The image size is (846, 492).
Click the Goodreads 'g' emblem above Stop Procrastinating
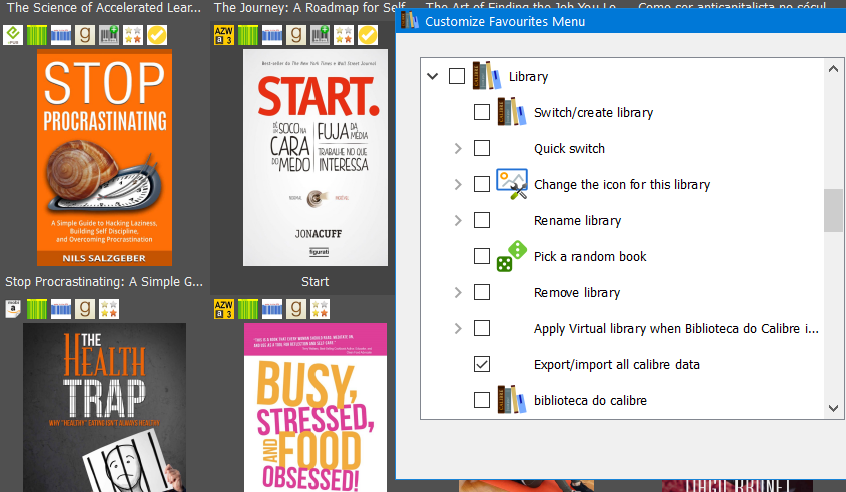click(x=85, y=35)
